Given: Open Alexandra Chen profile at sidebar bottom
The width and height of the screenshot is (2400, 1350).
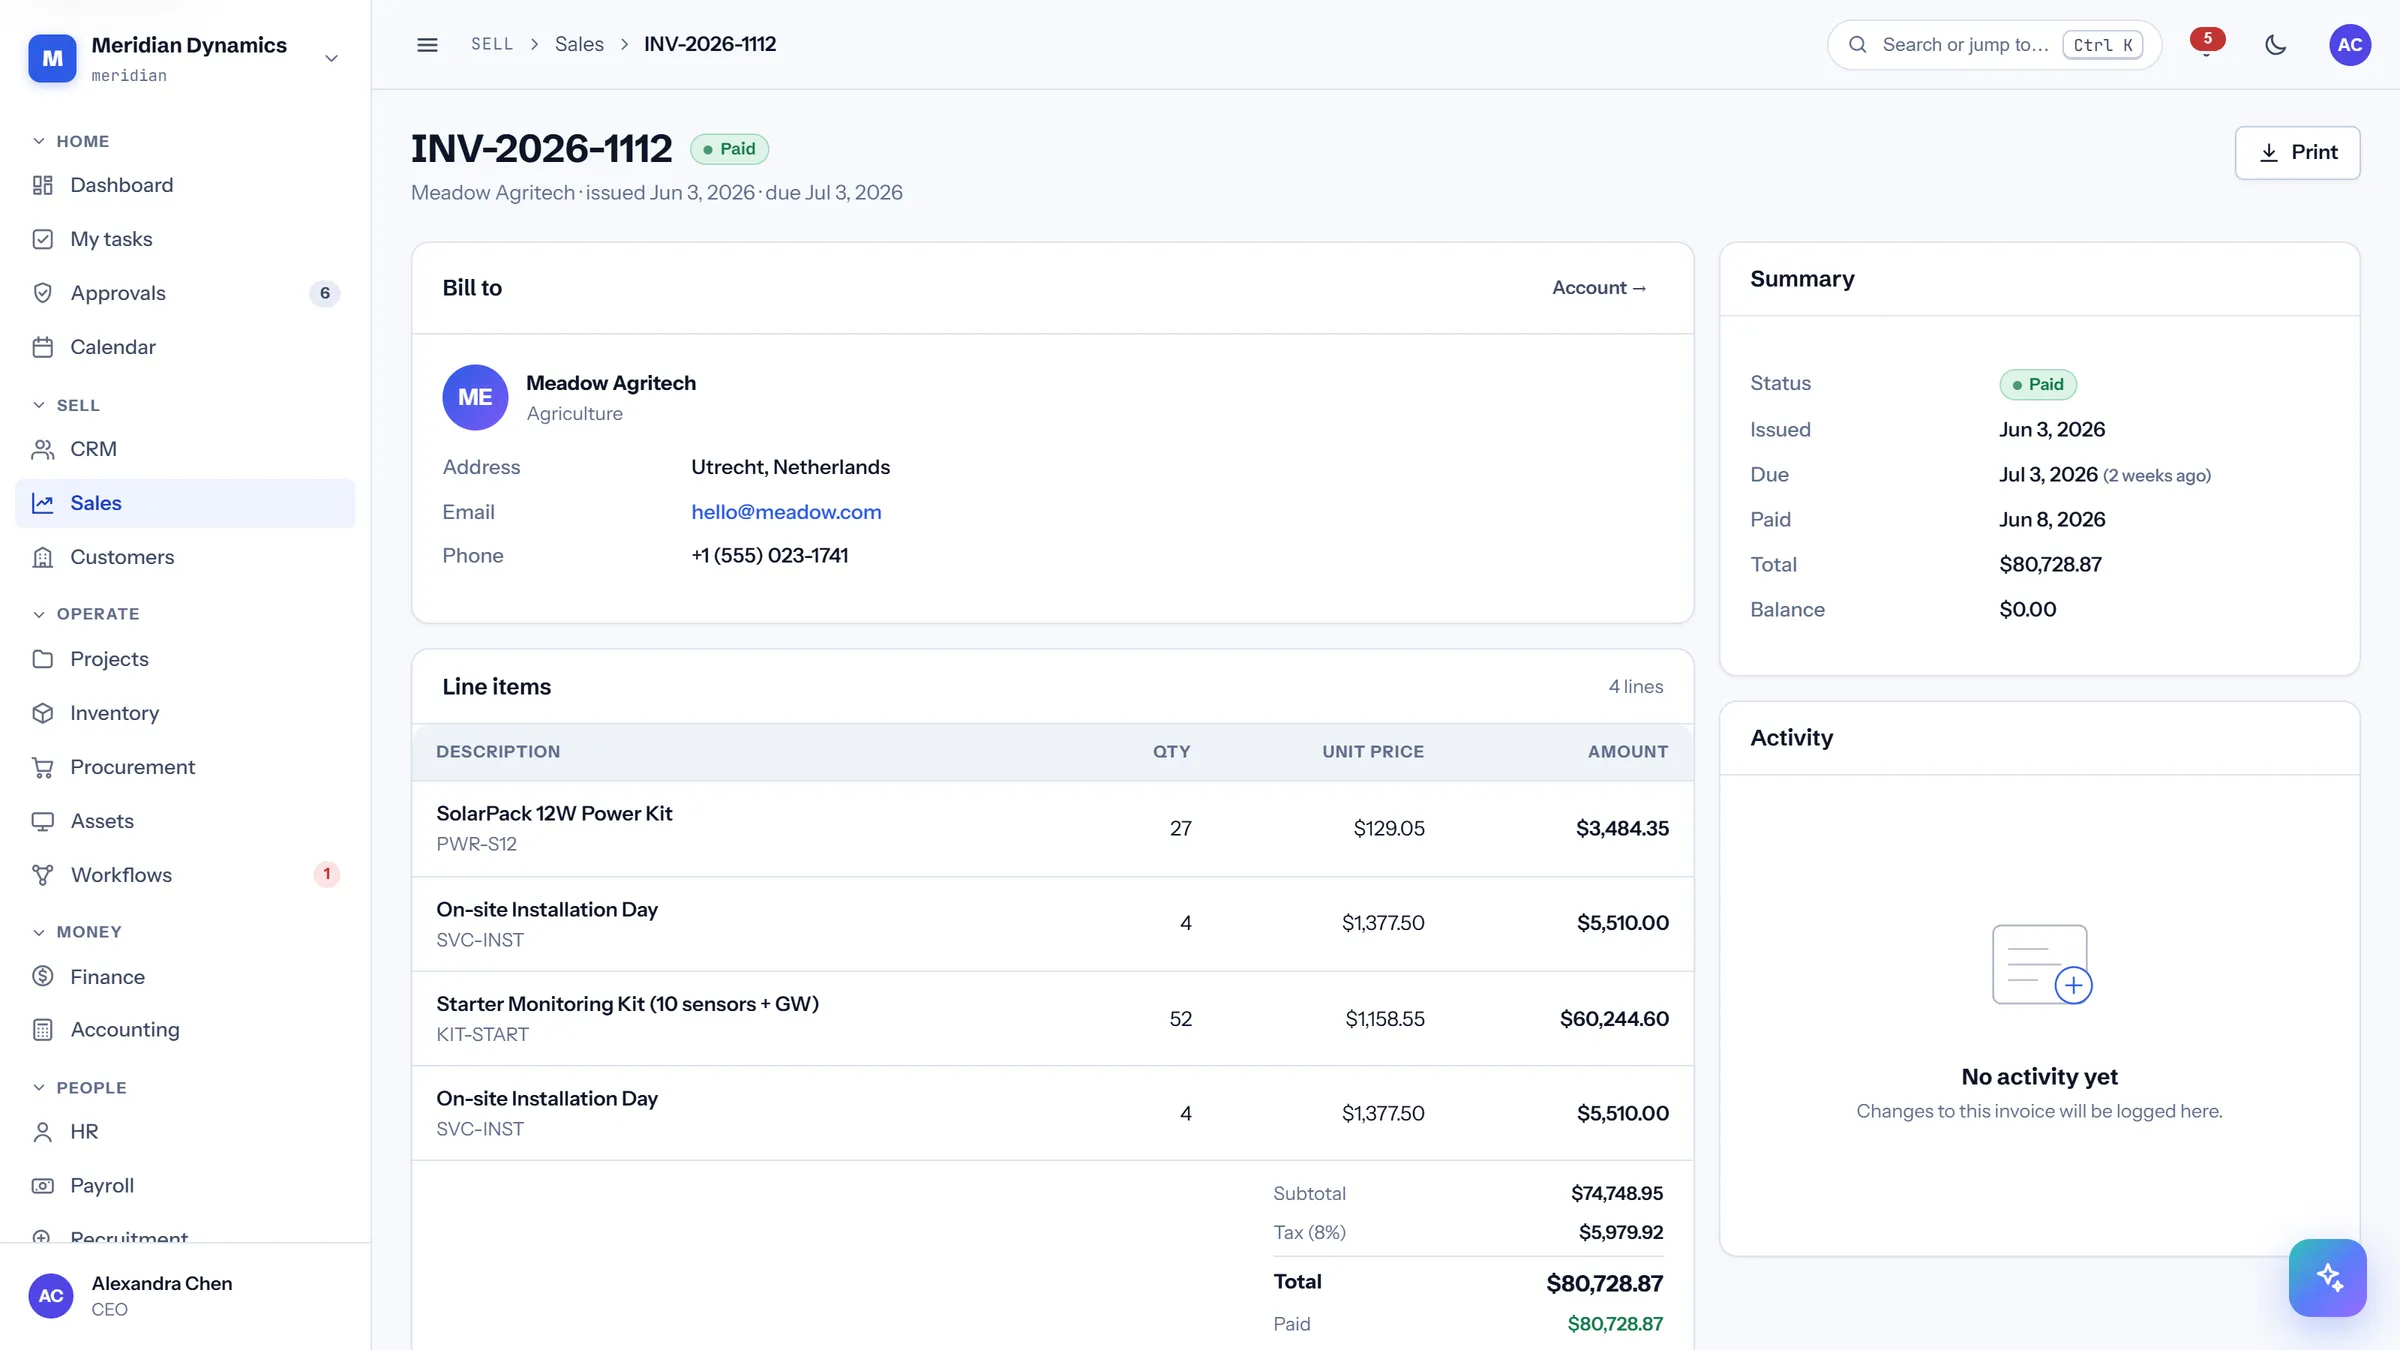Looking at the screenshot, I should click(x=185, y=1296).
